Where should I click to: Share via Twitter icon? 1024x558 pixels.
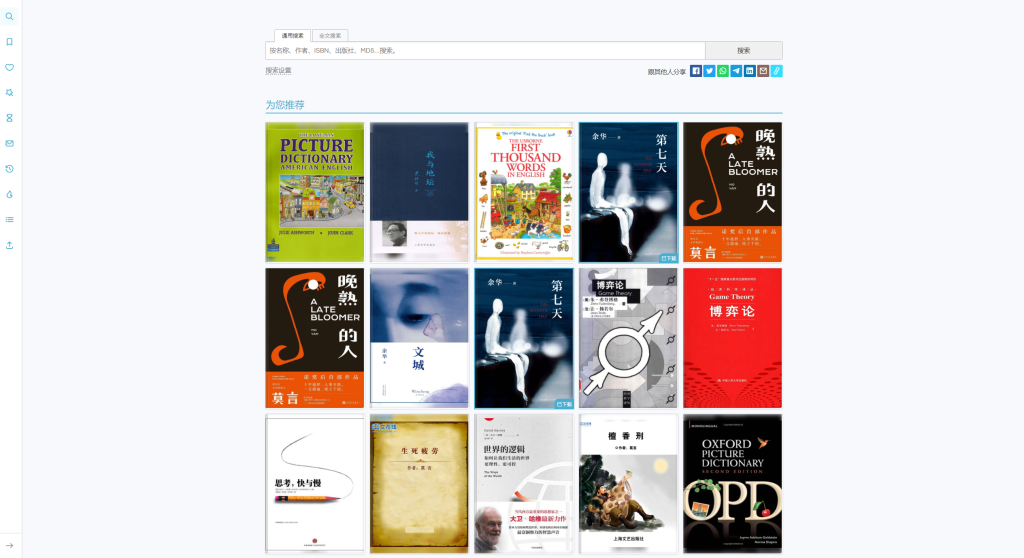click(709, 71)
